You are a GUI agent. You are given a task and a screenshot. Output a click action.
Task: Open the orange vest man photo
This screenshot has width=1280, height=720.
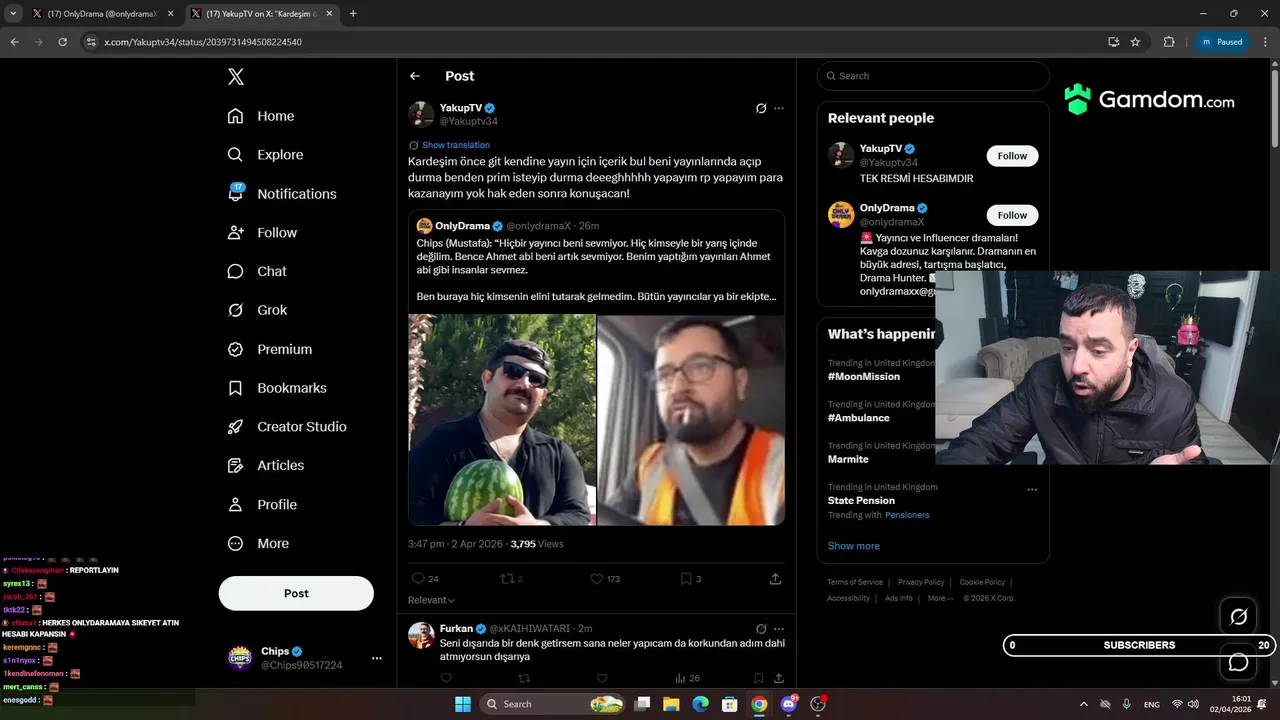pyautogui.click(x=691, y=420)
